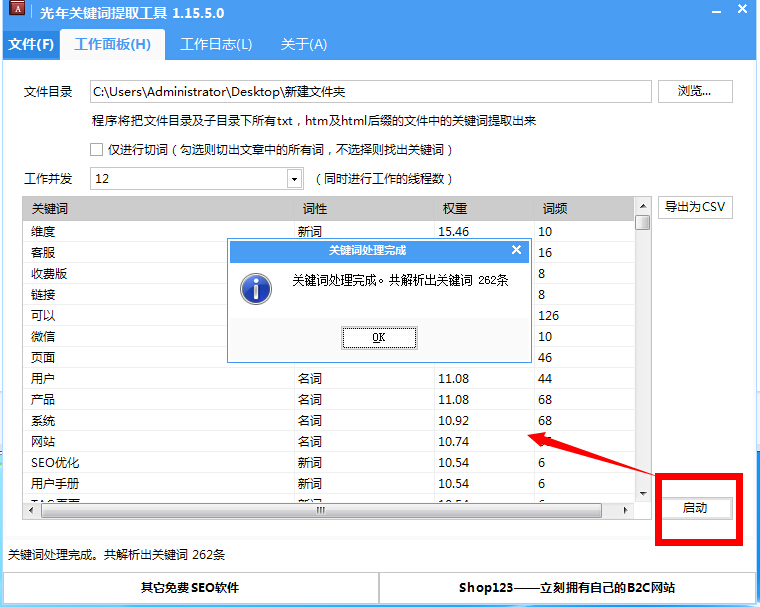Click the 浏览... browse button
This screenshot has width=760, height=607.
(695, 92)
